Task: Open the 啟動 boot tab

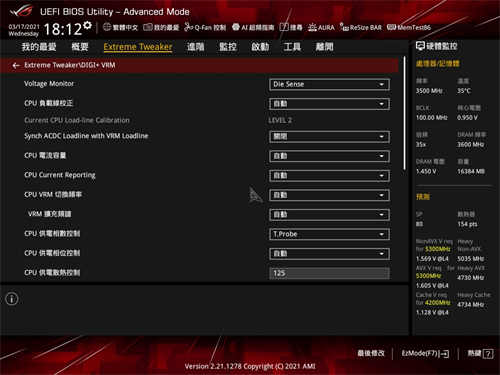Action: pos(260,47)
